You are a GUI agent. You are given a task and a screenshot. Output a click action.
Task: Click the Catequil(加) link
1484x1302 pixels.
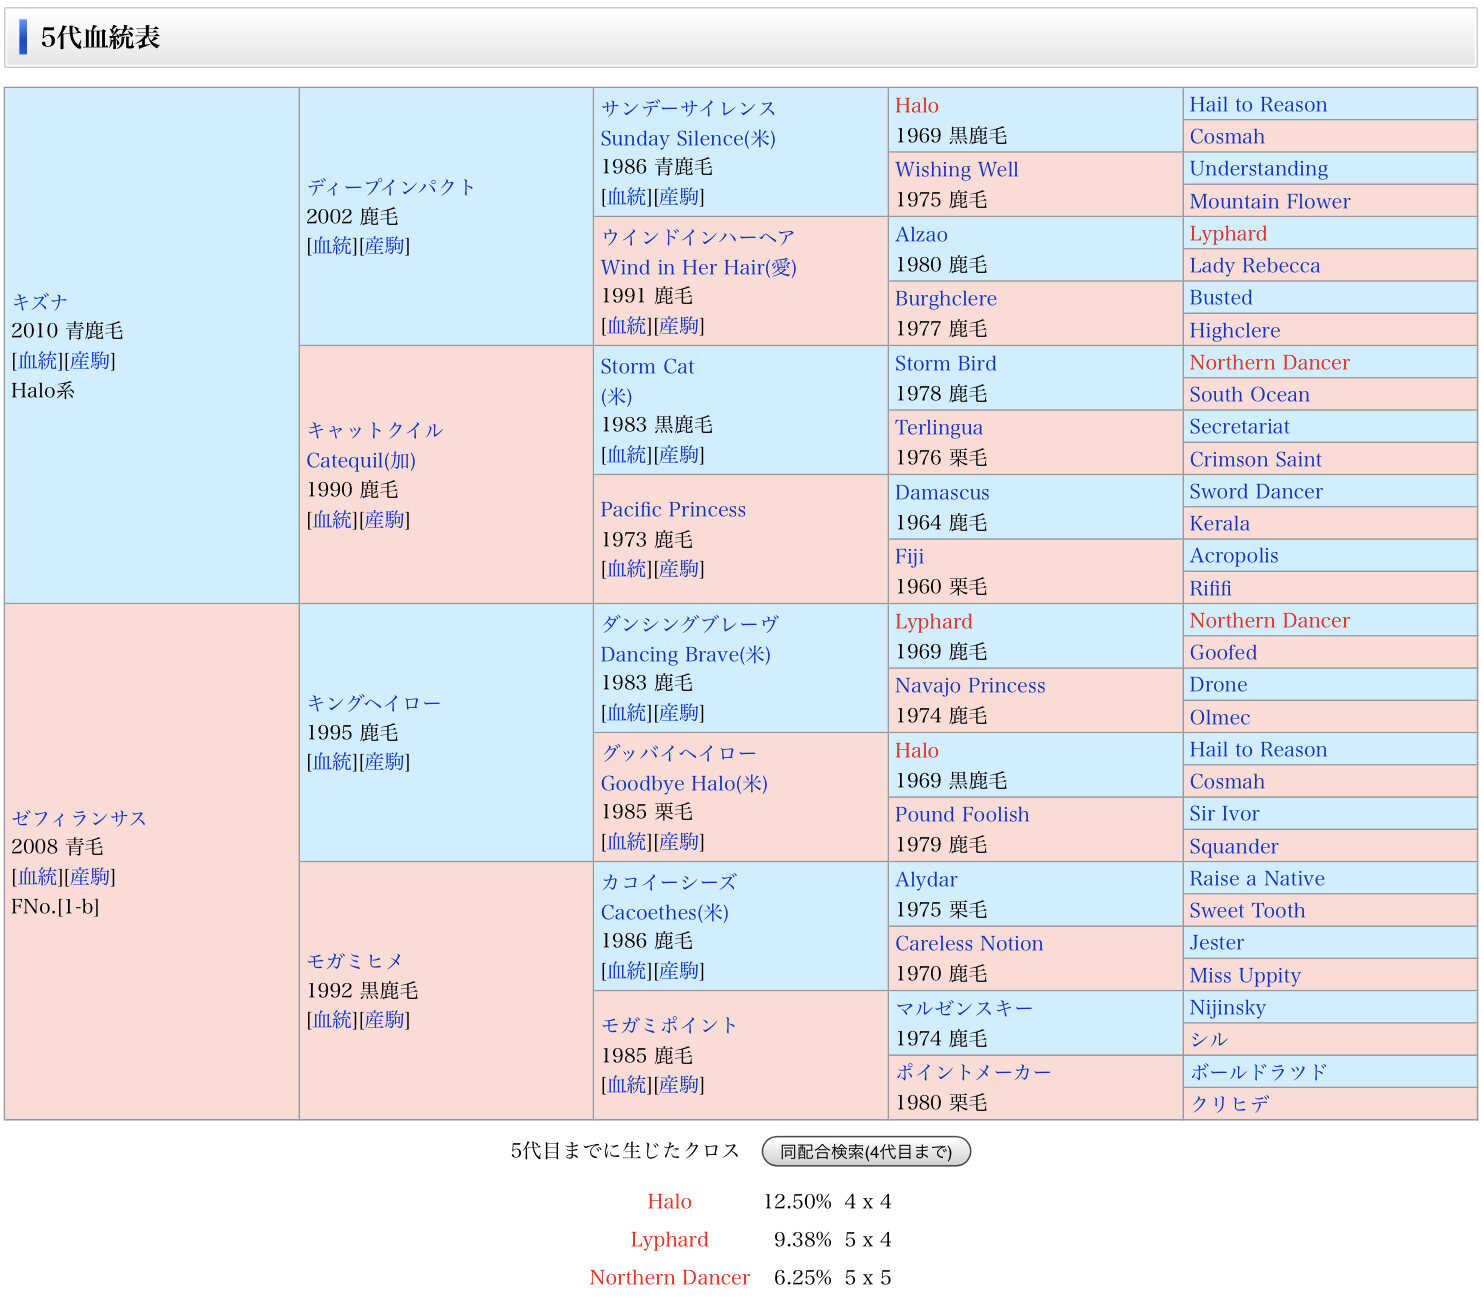coord(360,460)
